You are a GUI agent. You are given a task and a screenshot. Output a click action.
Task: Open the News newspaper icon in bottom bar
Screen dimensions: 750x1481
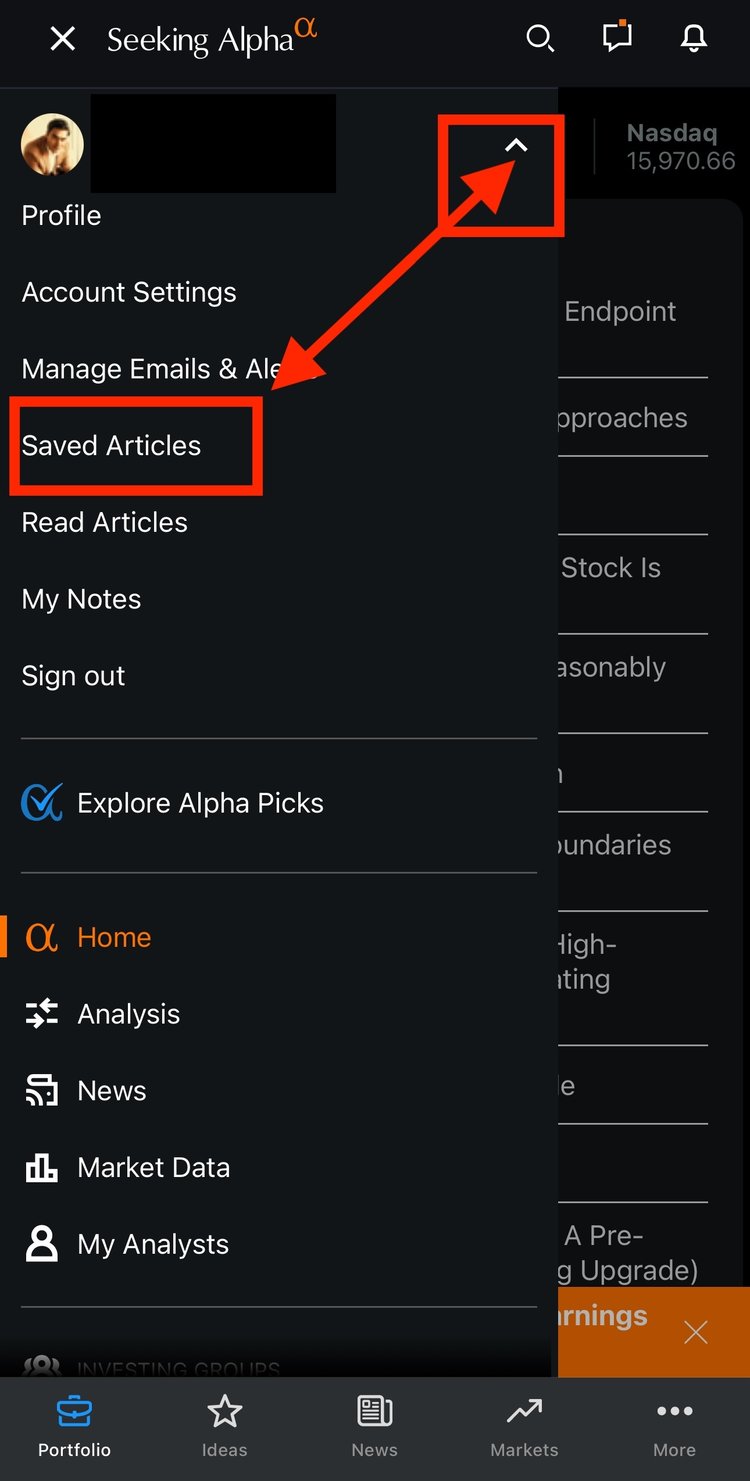click(x=374, y=1411)
